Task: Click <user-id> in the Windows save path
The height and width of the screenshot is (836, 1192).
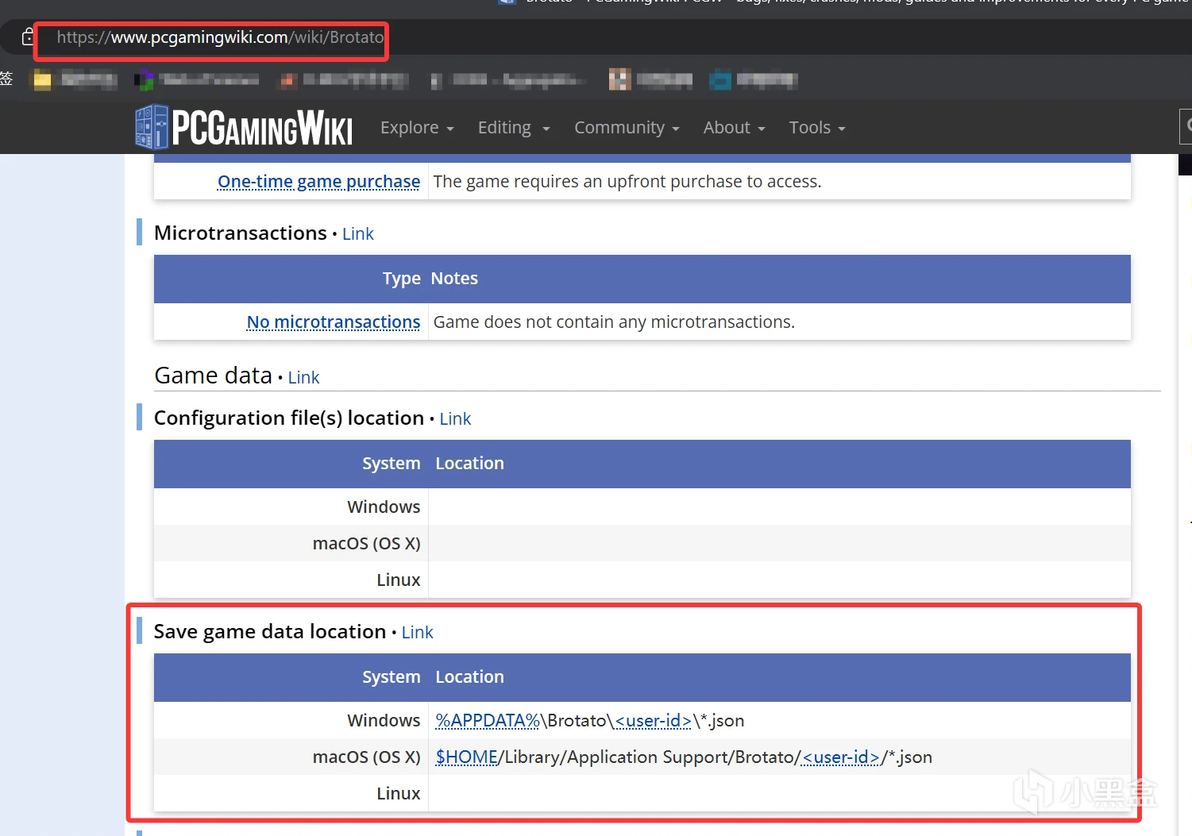Action: [654, 720]
